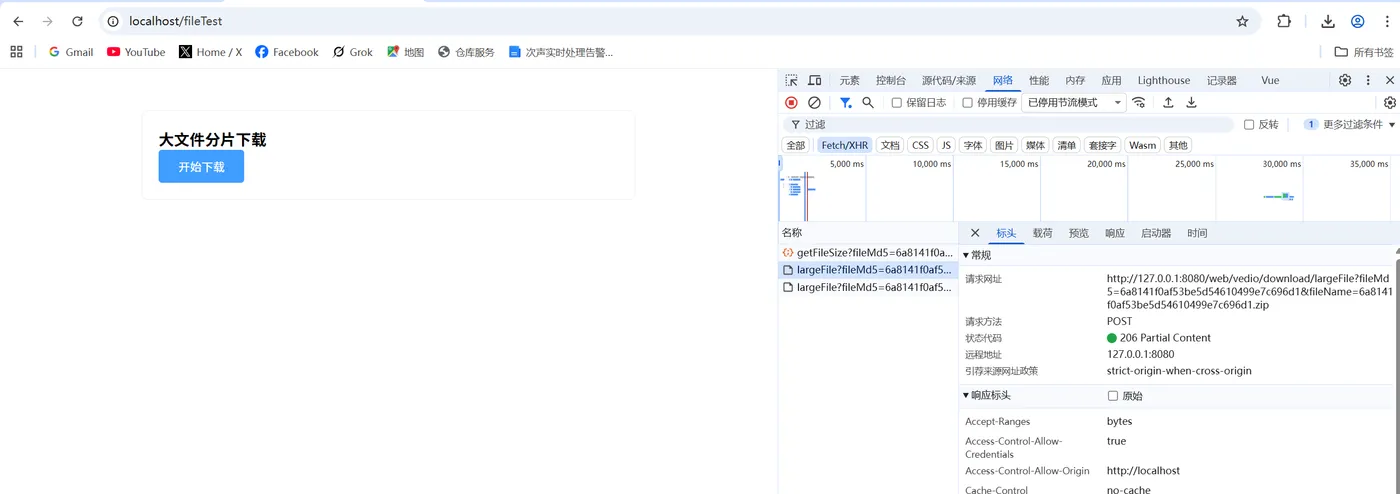Viewport: 1400px width, 494px height.
Task: Open the Home / X bookmark
Action: pyautogui.click(x=211, y=52)
